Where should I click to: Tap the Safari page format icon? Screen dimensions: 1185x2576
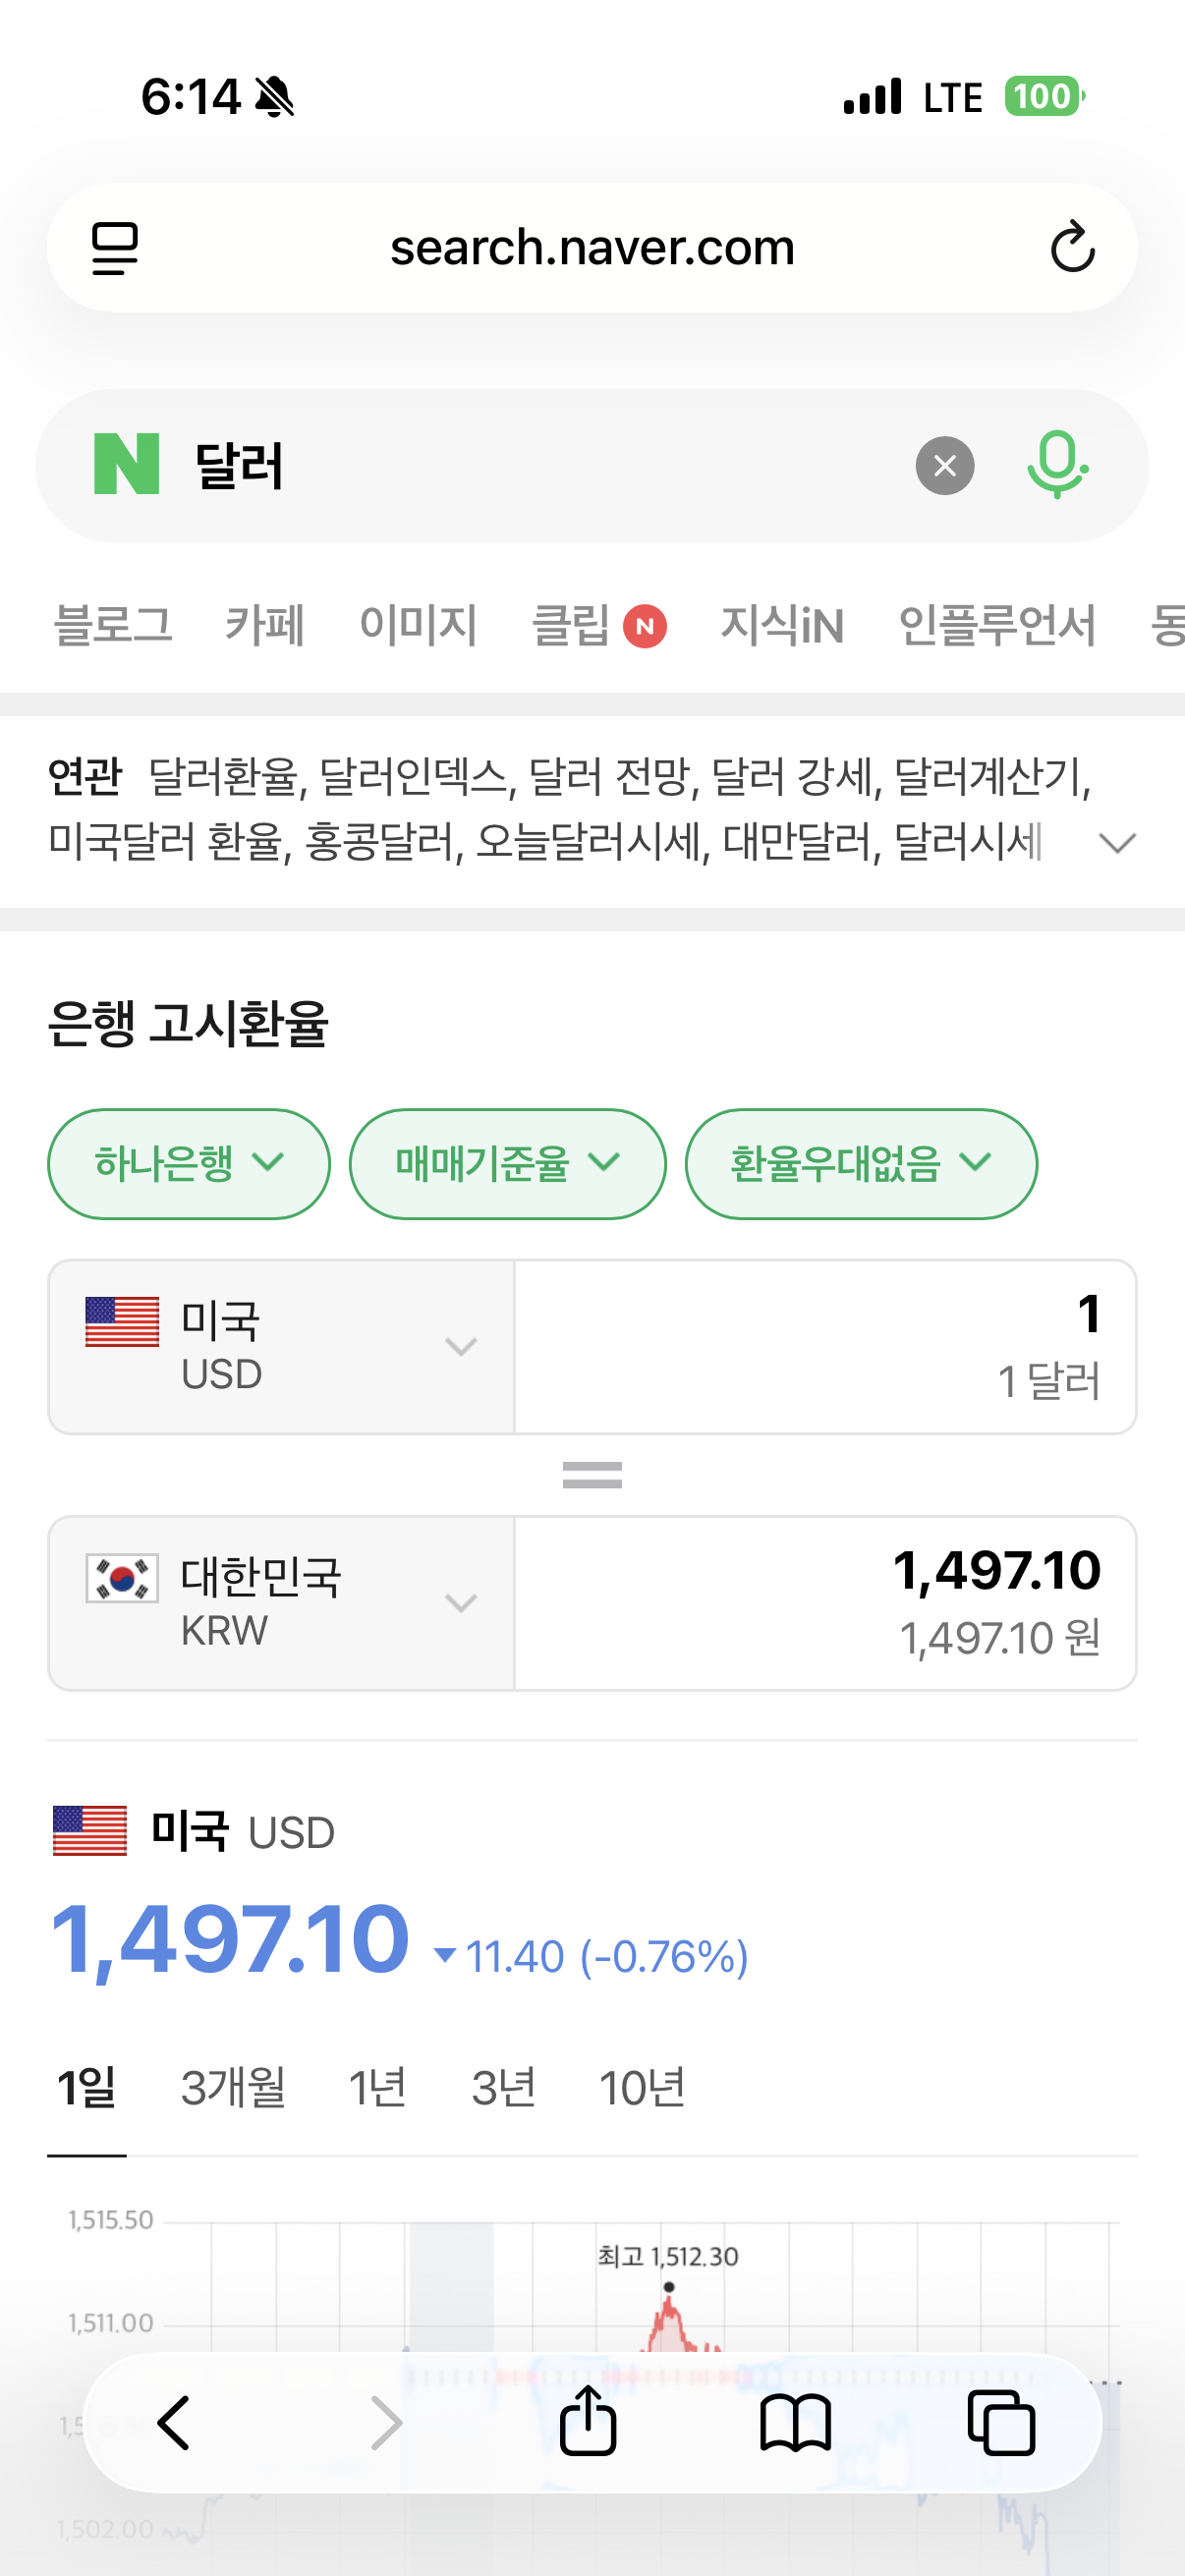114,248
